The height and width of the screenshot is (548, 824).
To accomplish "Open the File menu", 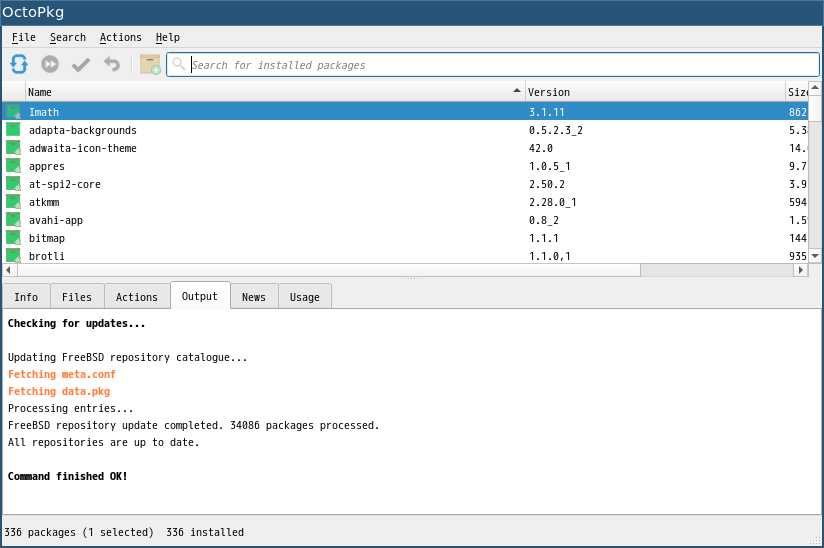I will point(24,37).
